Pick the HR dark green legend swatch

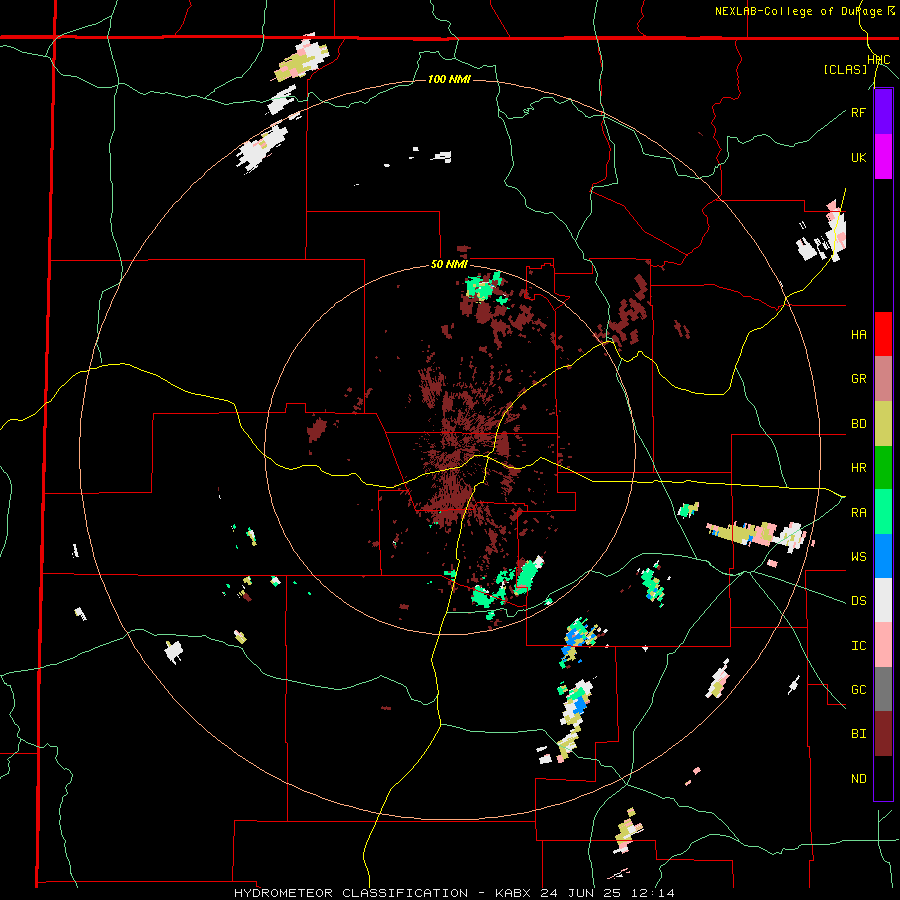[x=883, y=468]
